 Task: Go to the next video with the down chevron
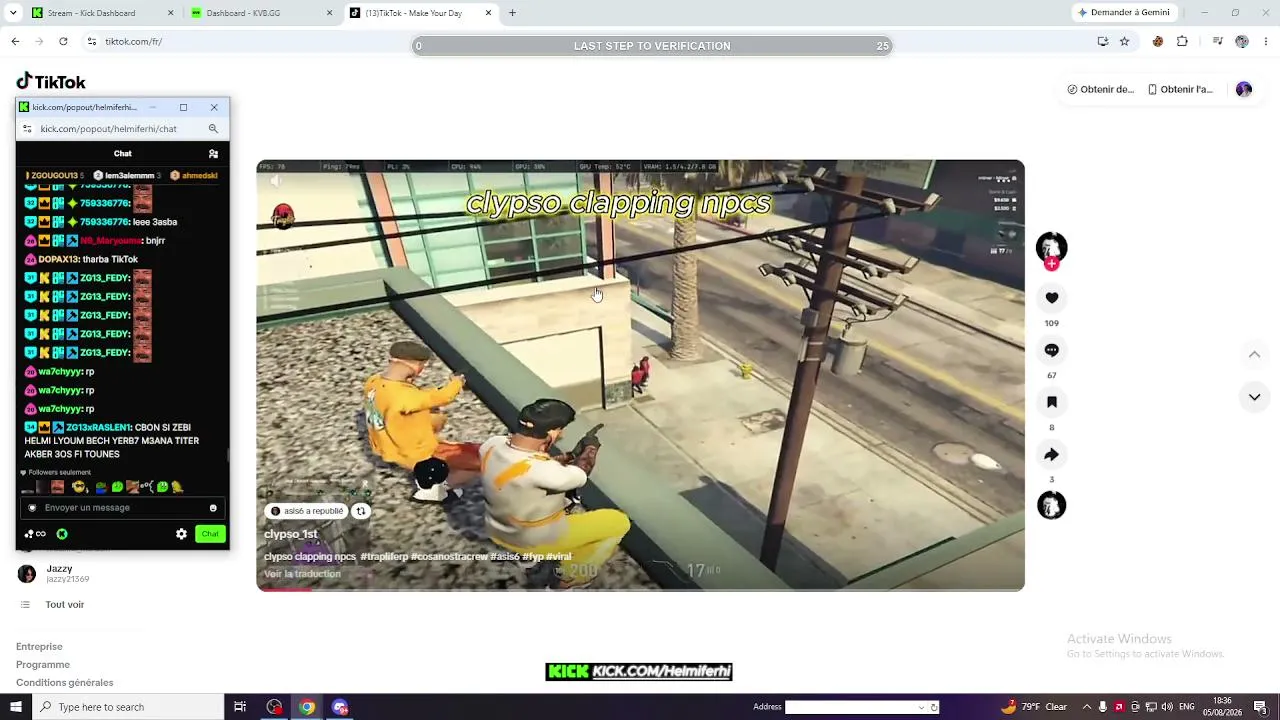click(x=1254, y=397)
